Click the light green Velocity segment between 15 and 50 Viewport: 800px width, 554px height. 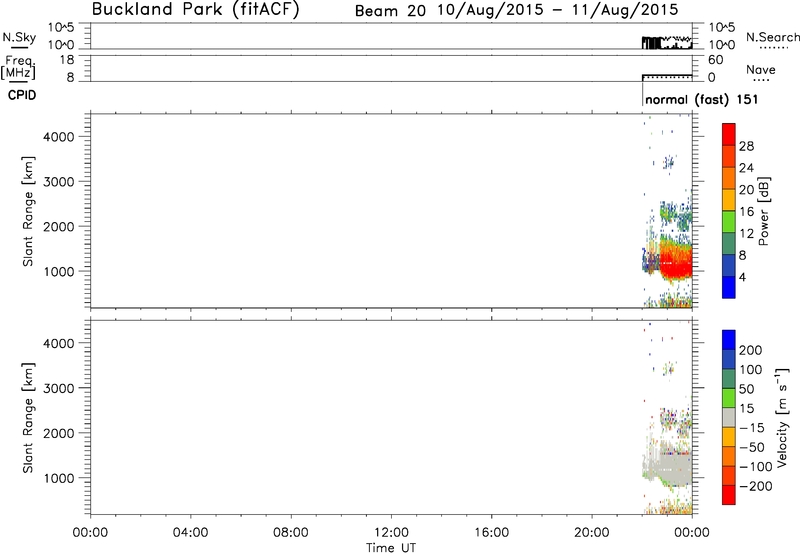point(729,398)
